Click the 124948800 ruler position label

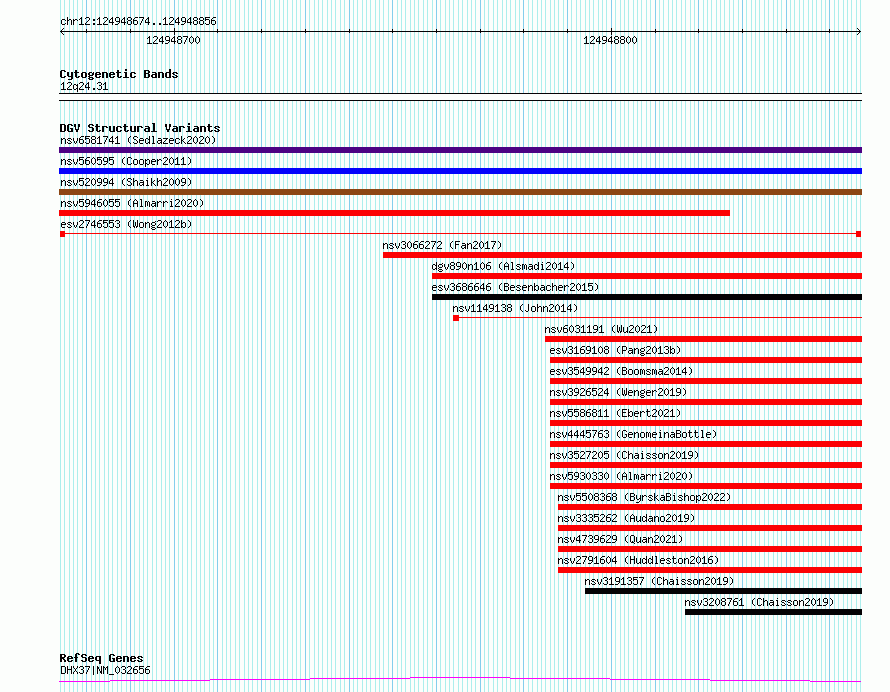(x=610, y=40)
